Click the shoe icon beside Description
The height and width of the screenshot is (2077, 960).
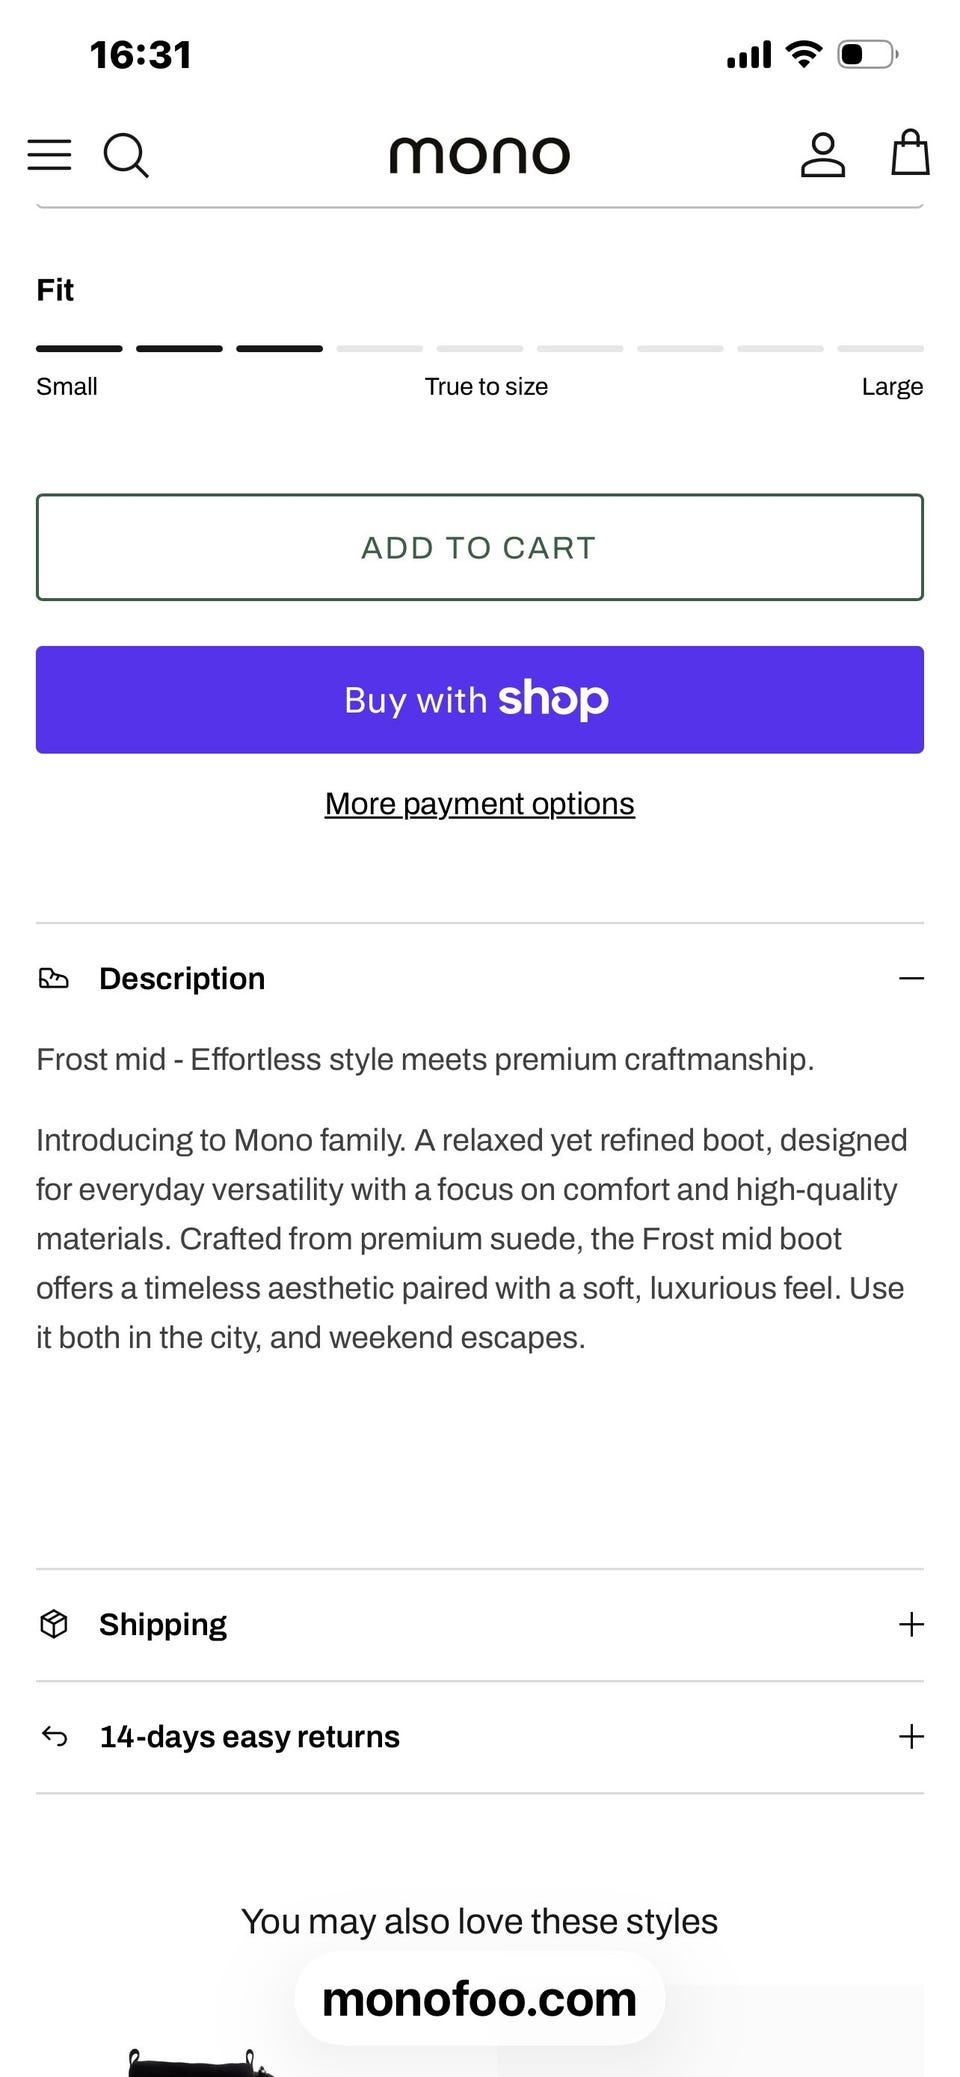[x=54, y=978]
